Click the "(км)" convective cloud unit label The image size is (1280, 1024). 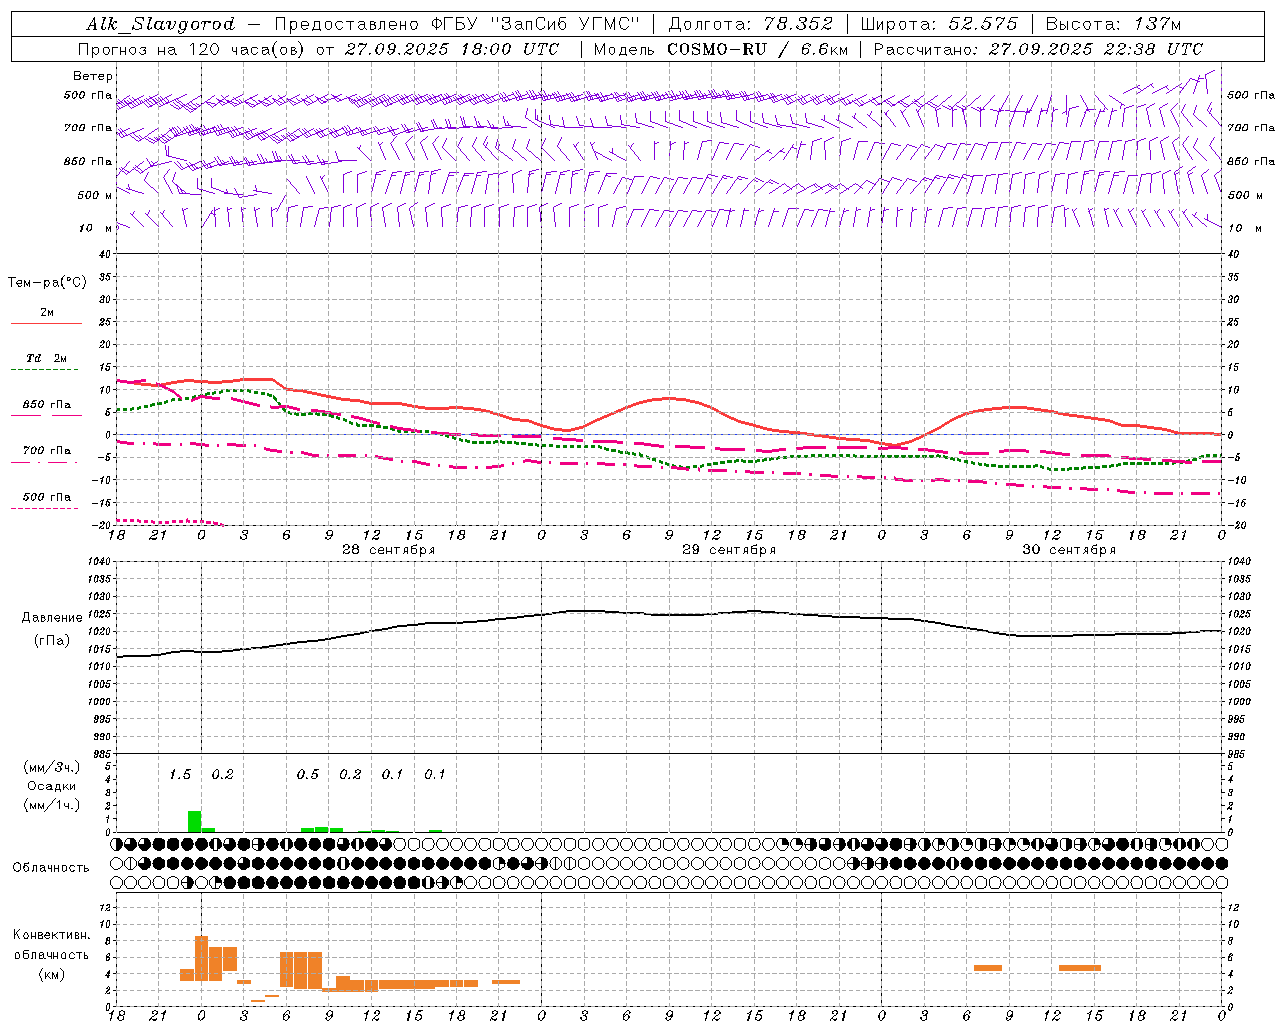click(x=51, y=973)
